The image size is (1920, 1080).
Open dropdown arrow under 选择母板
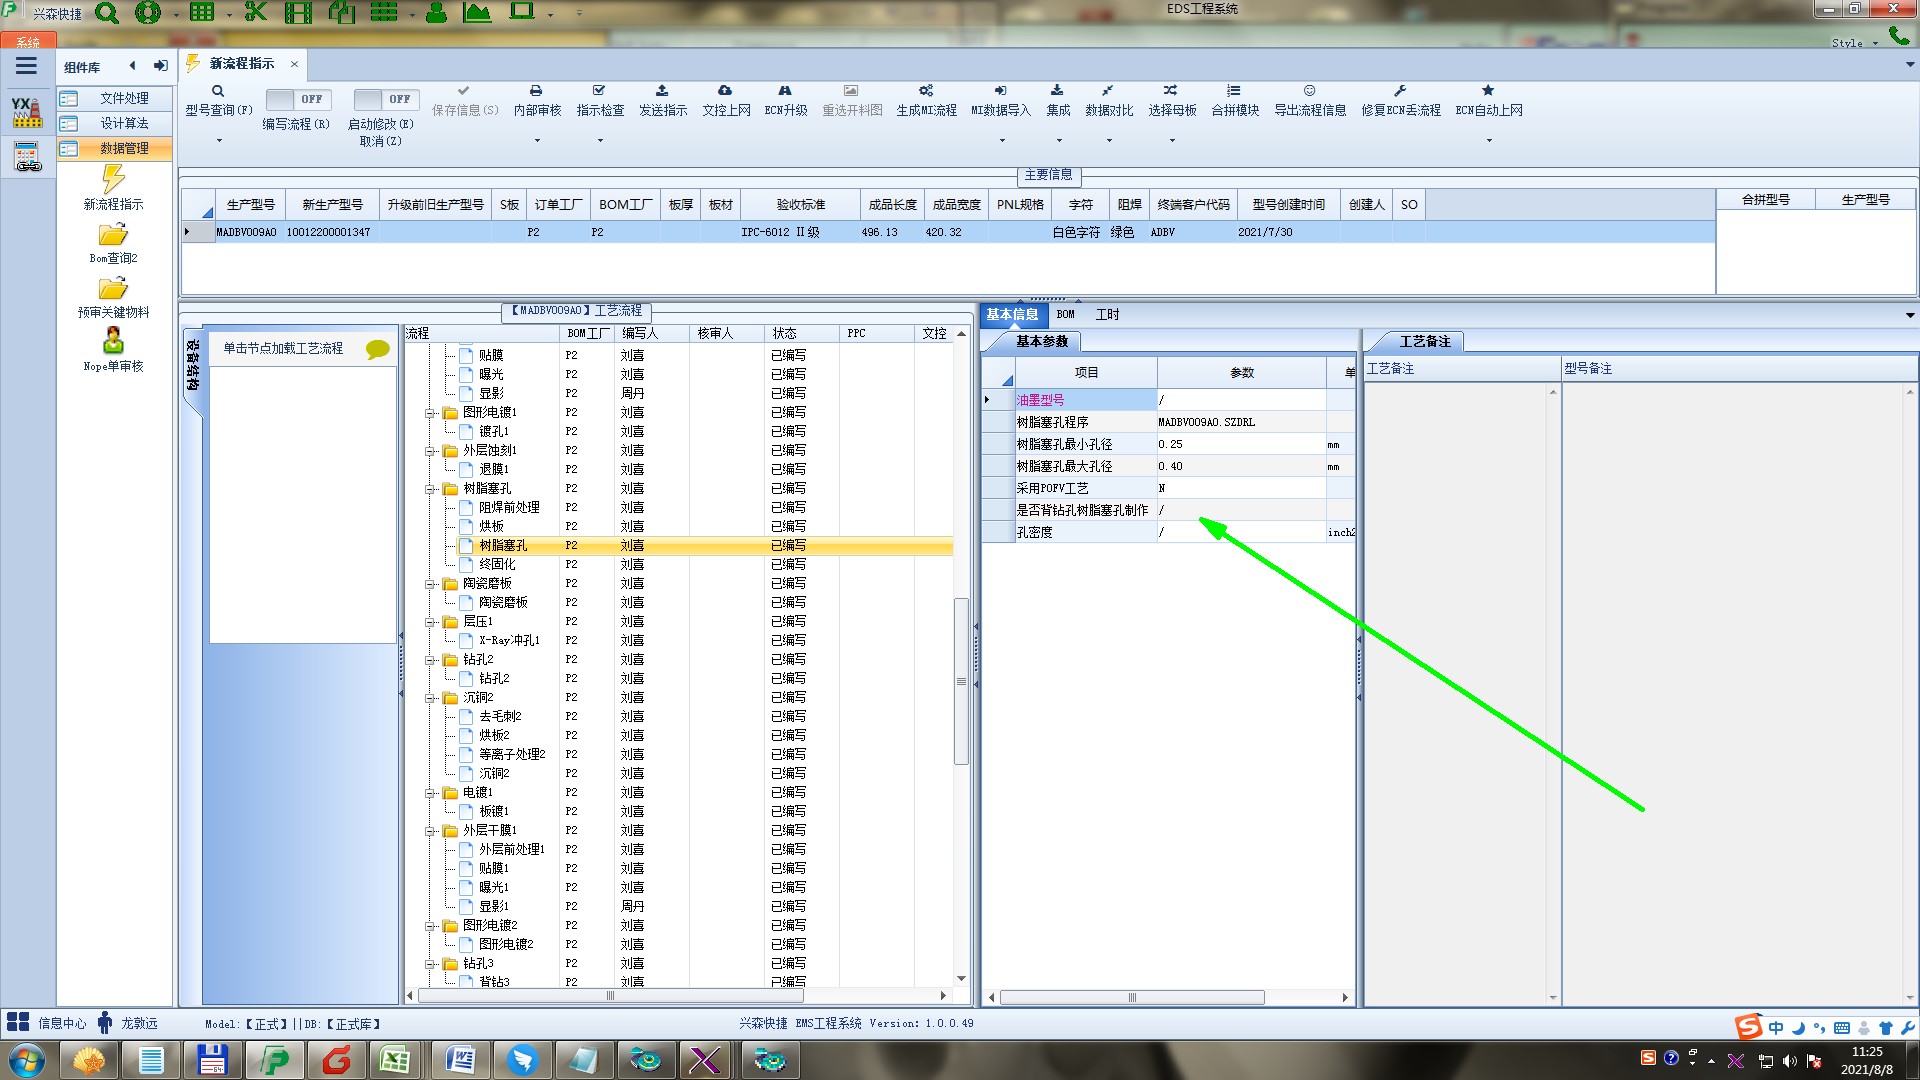pyautogui.click(x=1172, y=141)
